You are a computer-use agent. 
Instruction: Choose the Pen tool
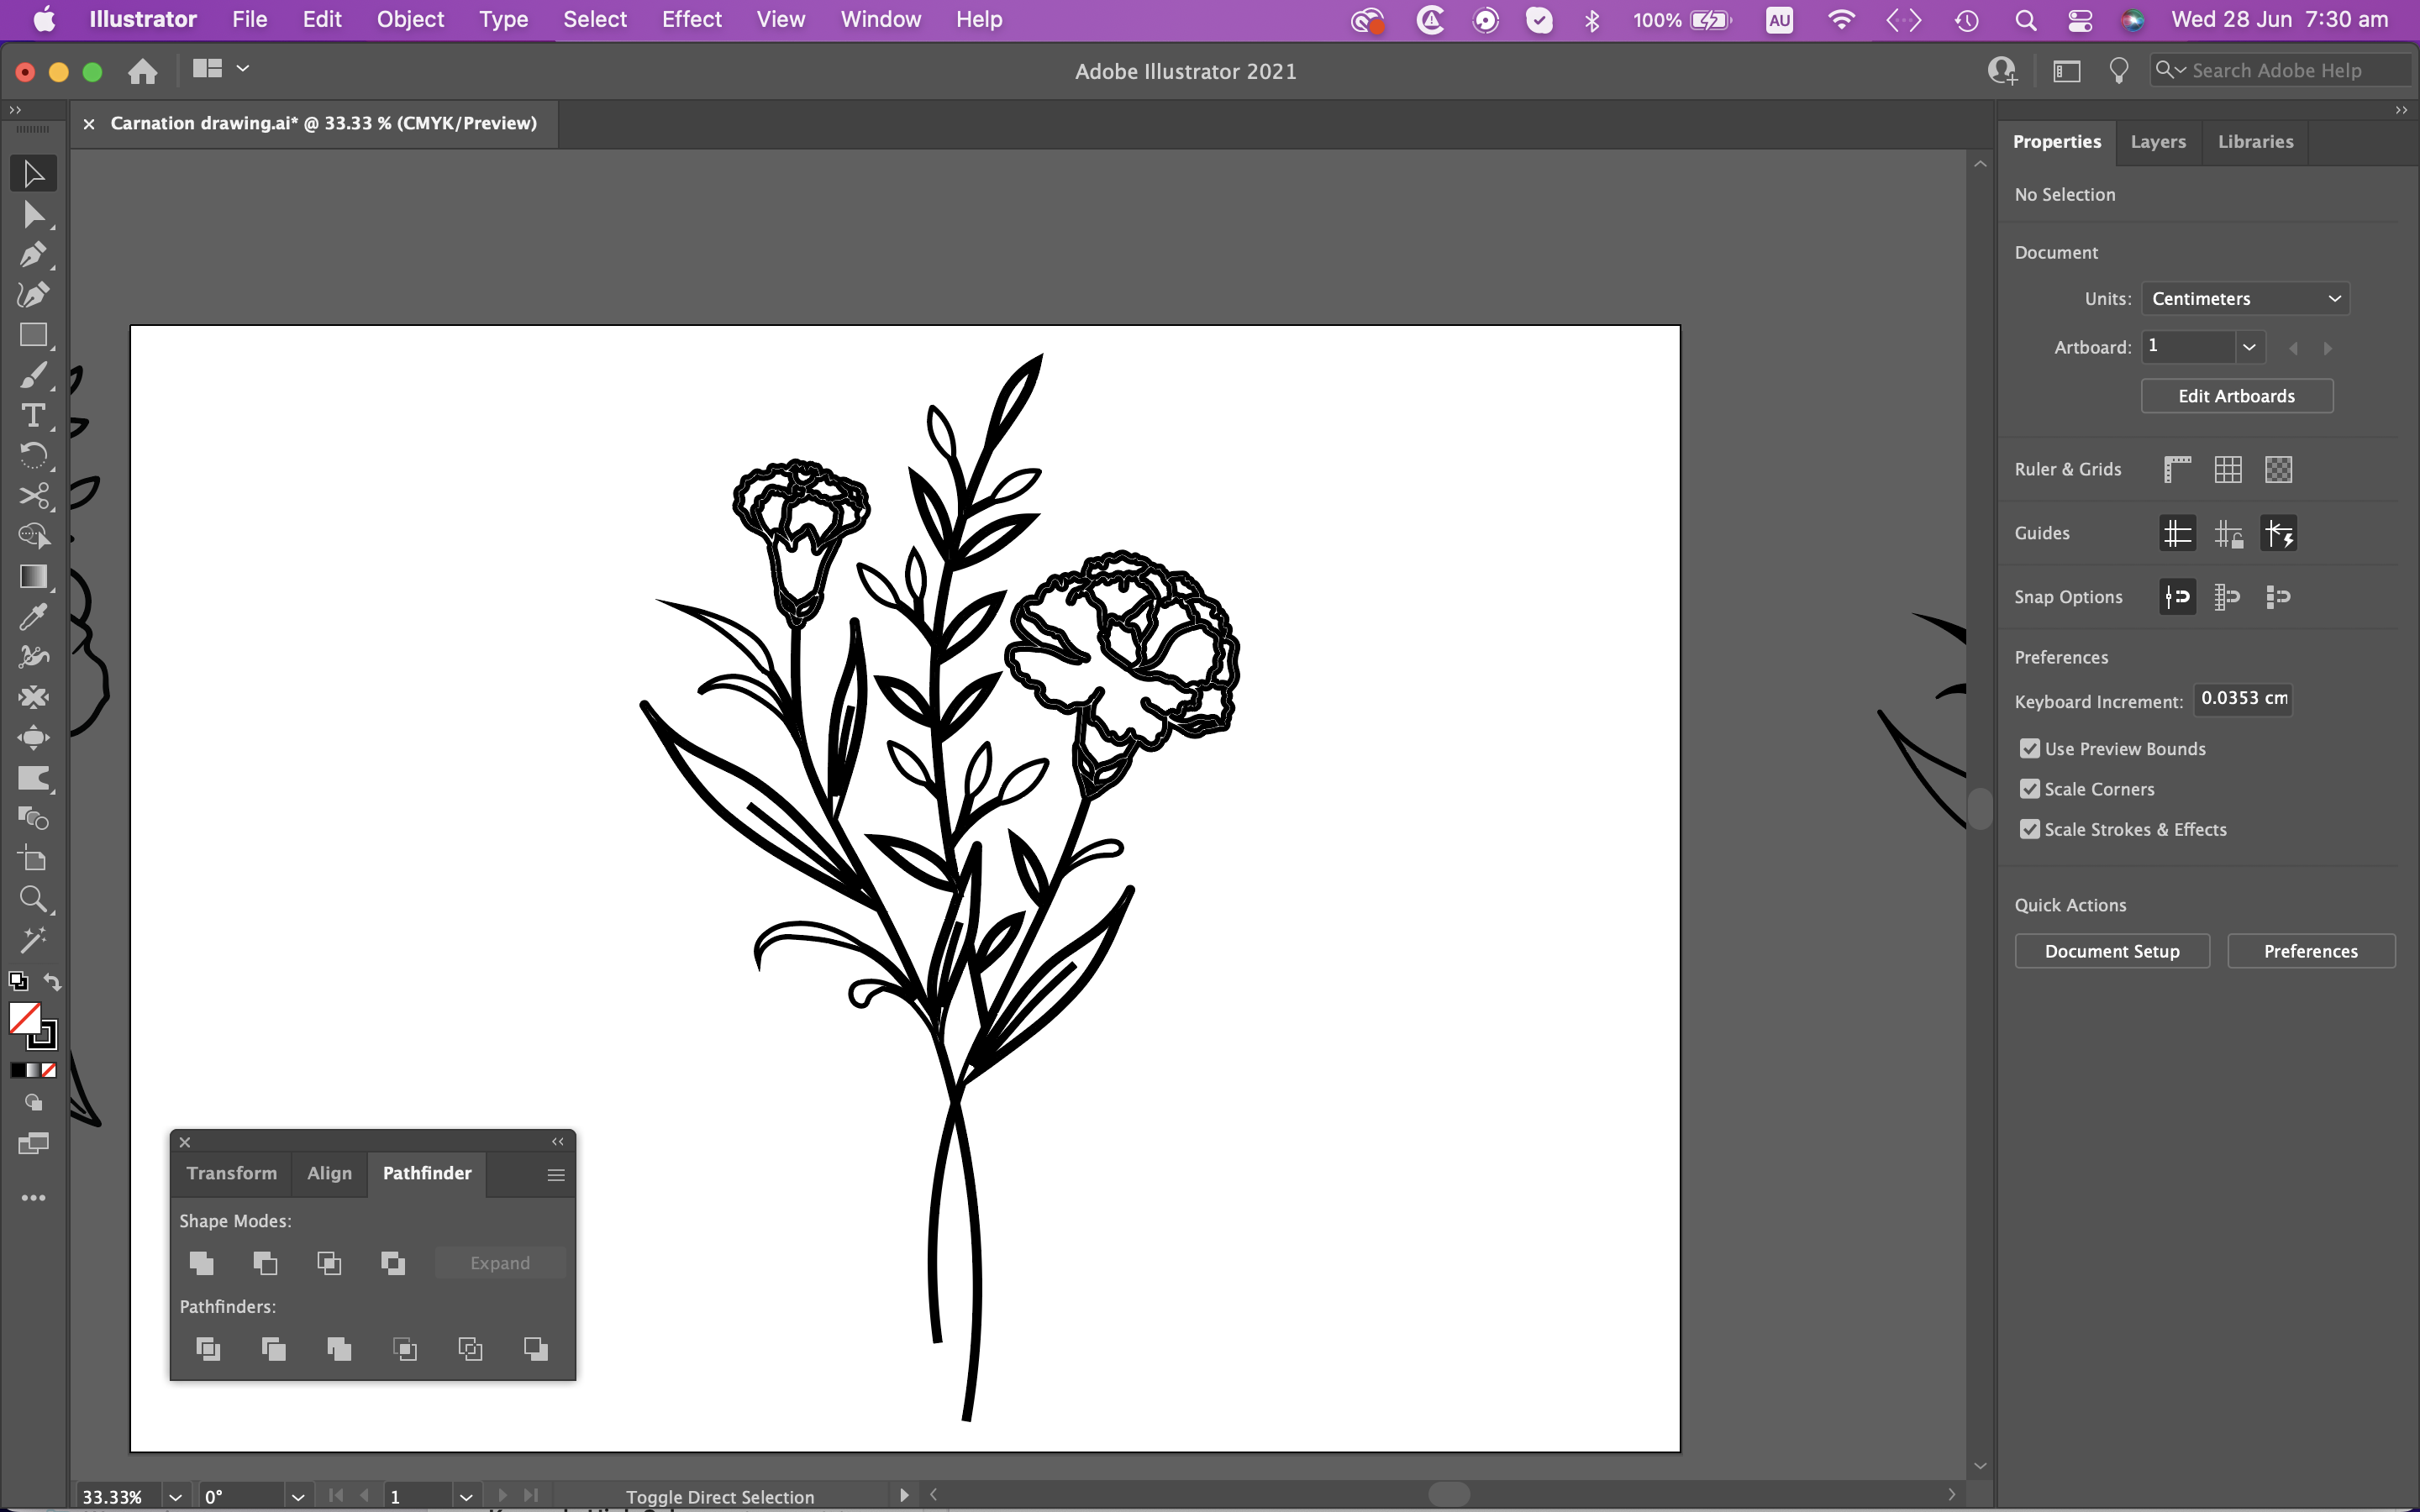click(x=33, y=254)
